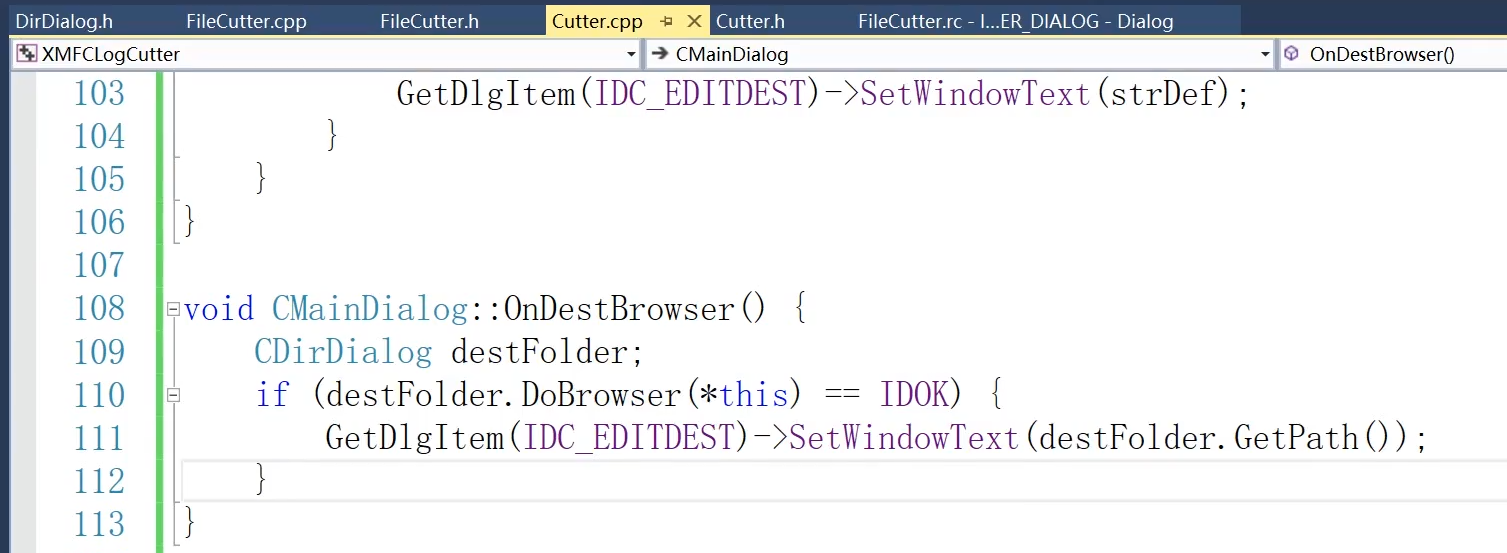This screenshot has height=553, width=1507.
Task: Close the Cutter.cpp tab
Action: [x=694, y=21]
